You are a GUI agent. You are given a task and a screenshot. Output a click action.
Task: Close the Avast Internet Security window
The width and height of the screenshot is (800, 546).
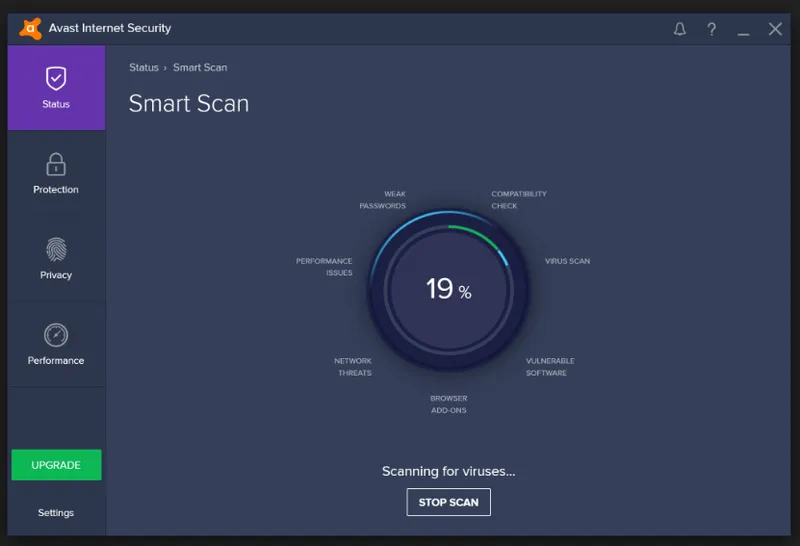(775, 29)
